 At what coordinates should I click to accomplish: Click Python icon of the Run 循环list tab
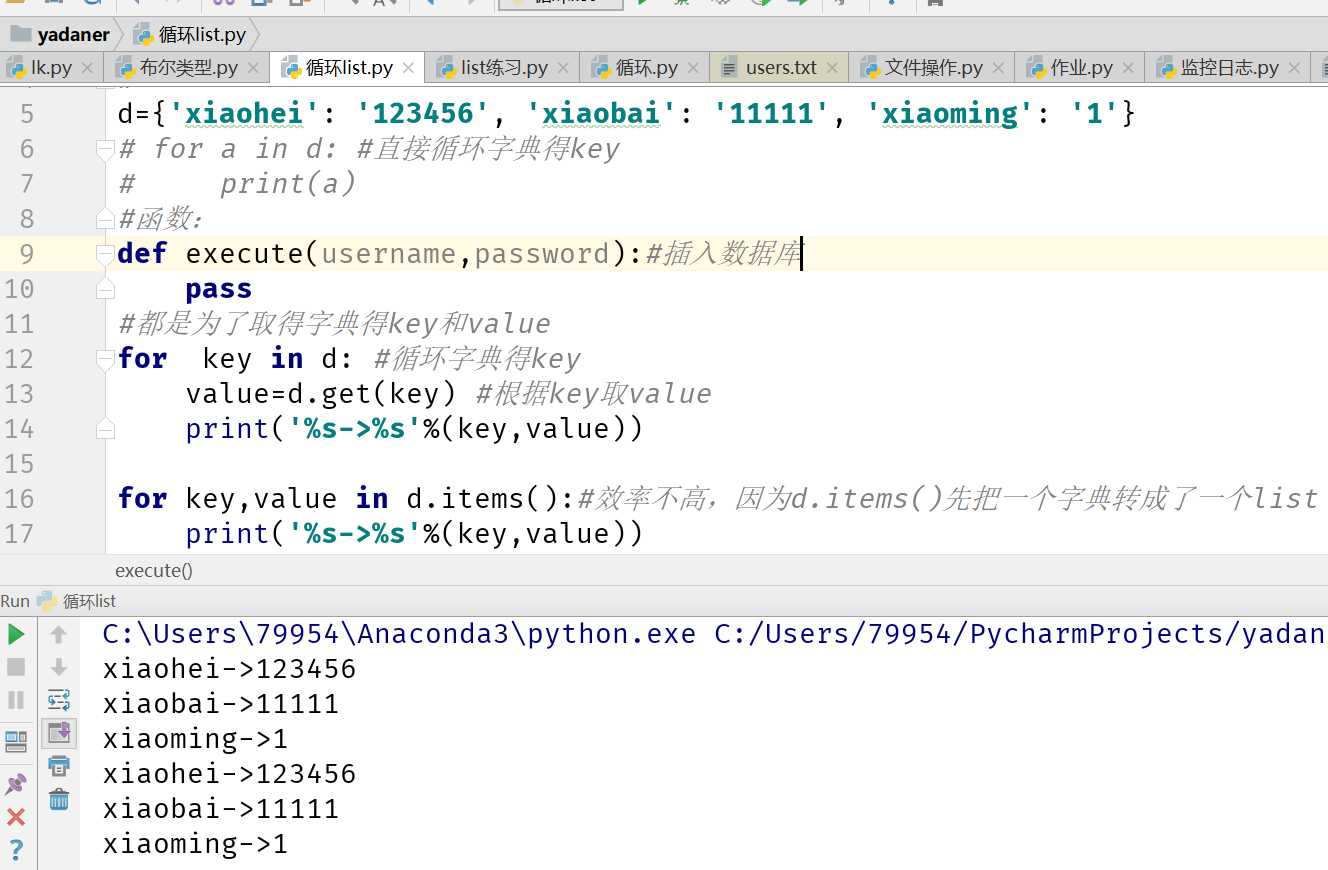pyautogui.click(x=47, y=601)
